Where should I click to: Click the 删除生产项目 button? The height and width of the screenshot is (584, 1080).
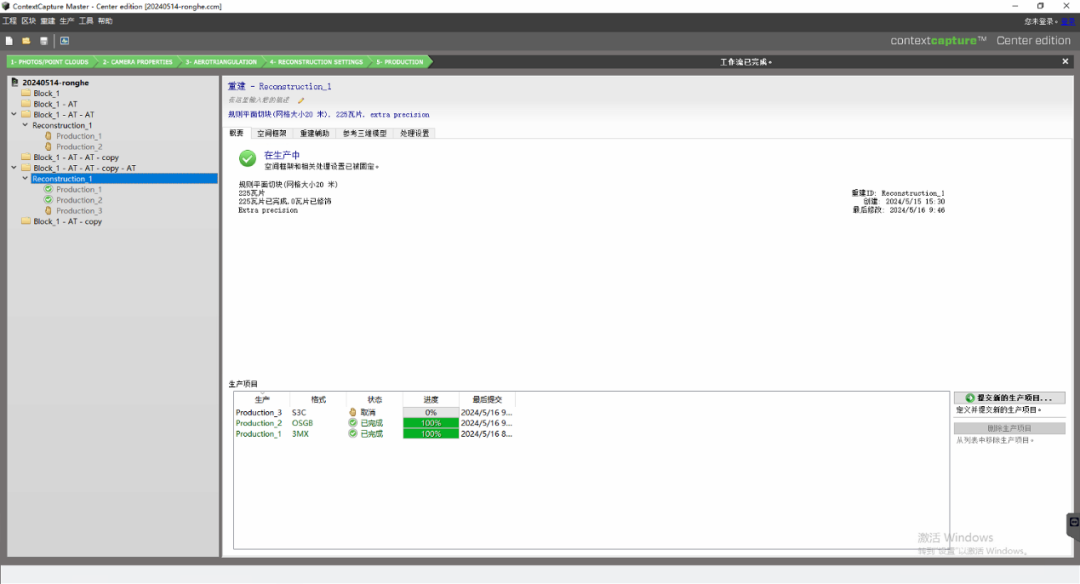[x=1009, y=428]
